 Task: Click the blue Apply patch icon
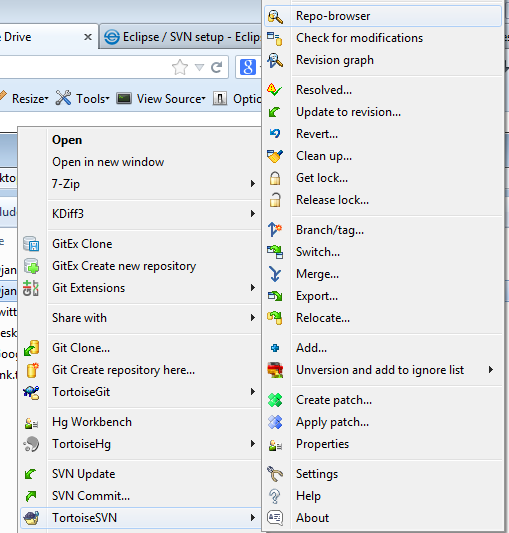click(275, 422)
